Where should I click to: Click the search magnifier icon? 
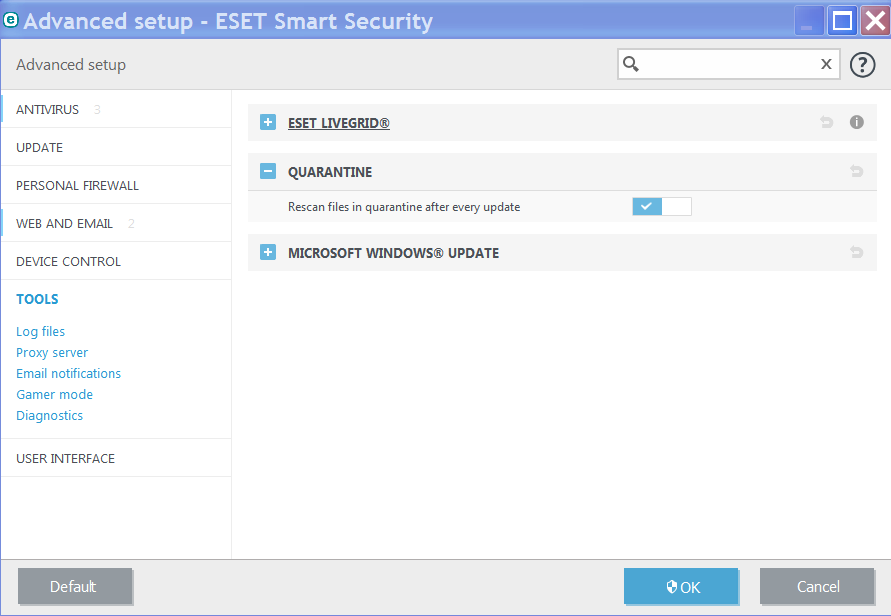click(631, 64)
